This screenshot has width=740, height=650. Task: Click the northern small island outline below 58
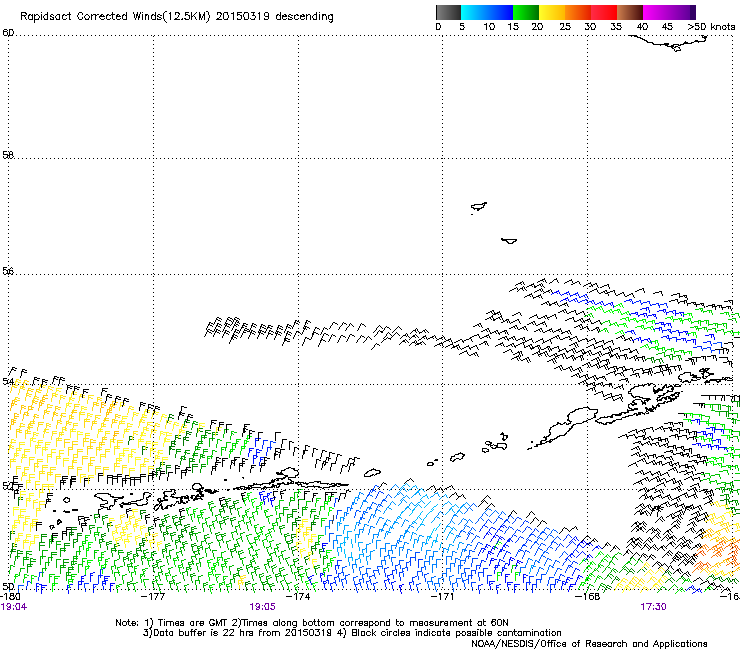(x=479, y=207)
